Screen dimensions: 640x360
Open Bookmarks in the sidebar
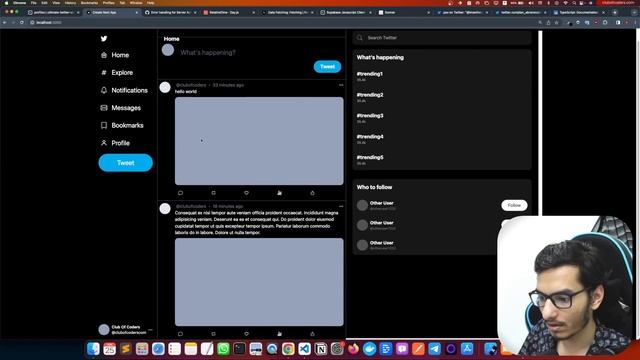click(122, 125)
